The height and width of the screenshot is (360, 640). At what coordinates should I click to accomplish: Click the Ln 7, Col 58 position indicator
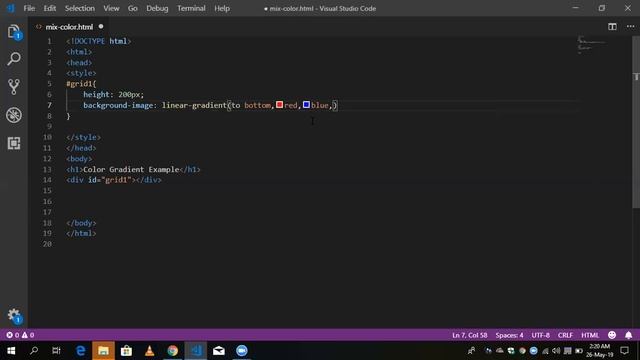[x=469, y=335]
